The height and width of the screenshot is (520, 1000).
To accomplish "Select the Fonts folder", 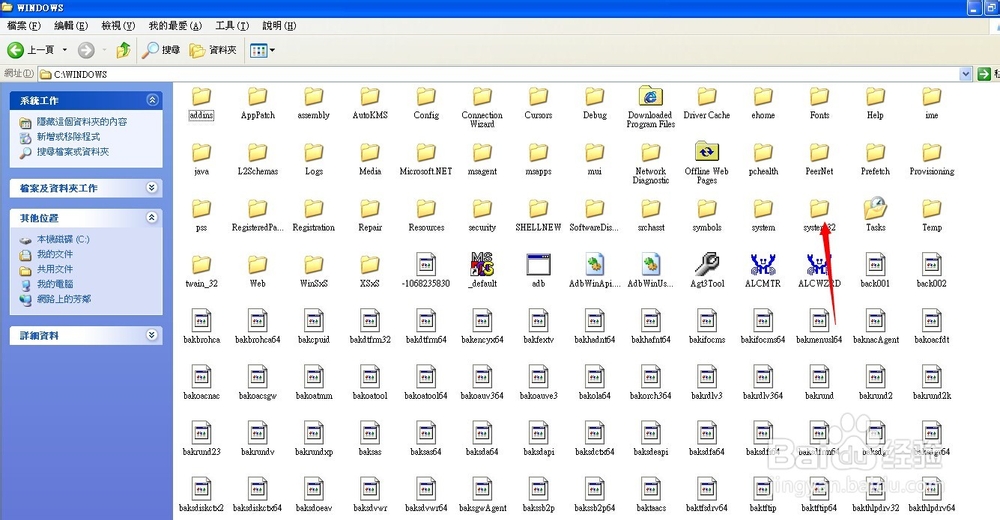I will click(x=819, y=103).
